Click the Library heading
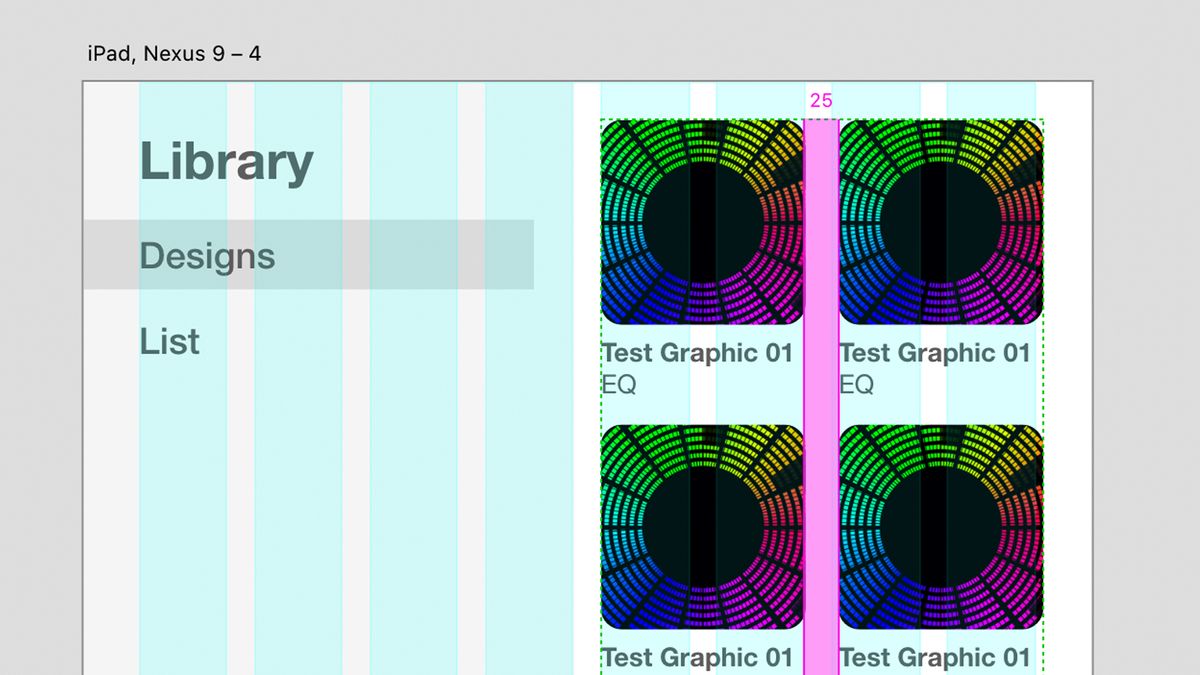Viewport: 1200px width, 675px height. (x=226, y=162)
